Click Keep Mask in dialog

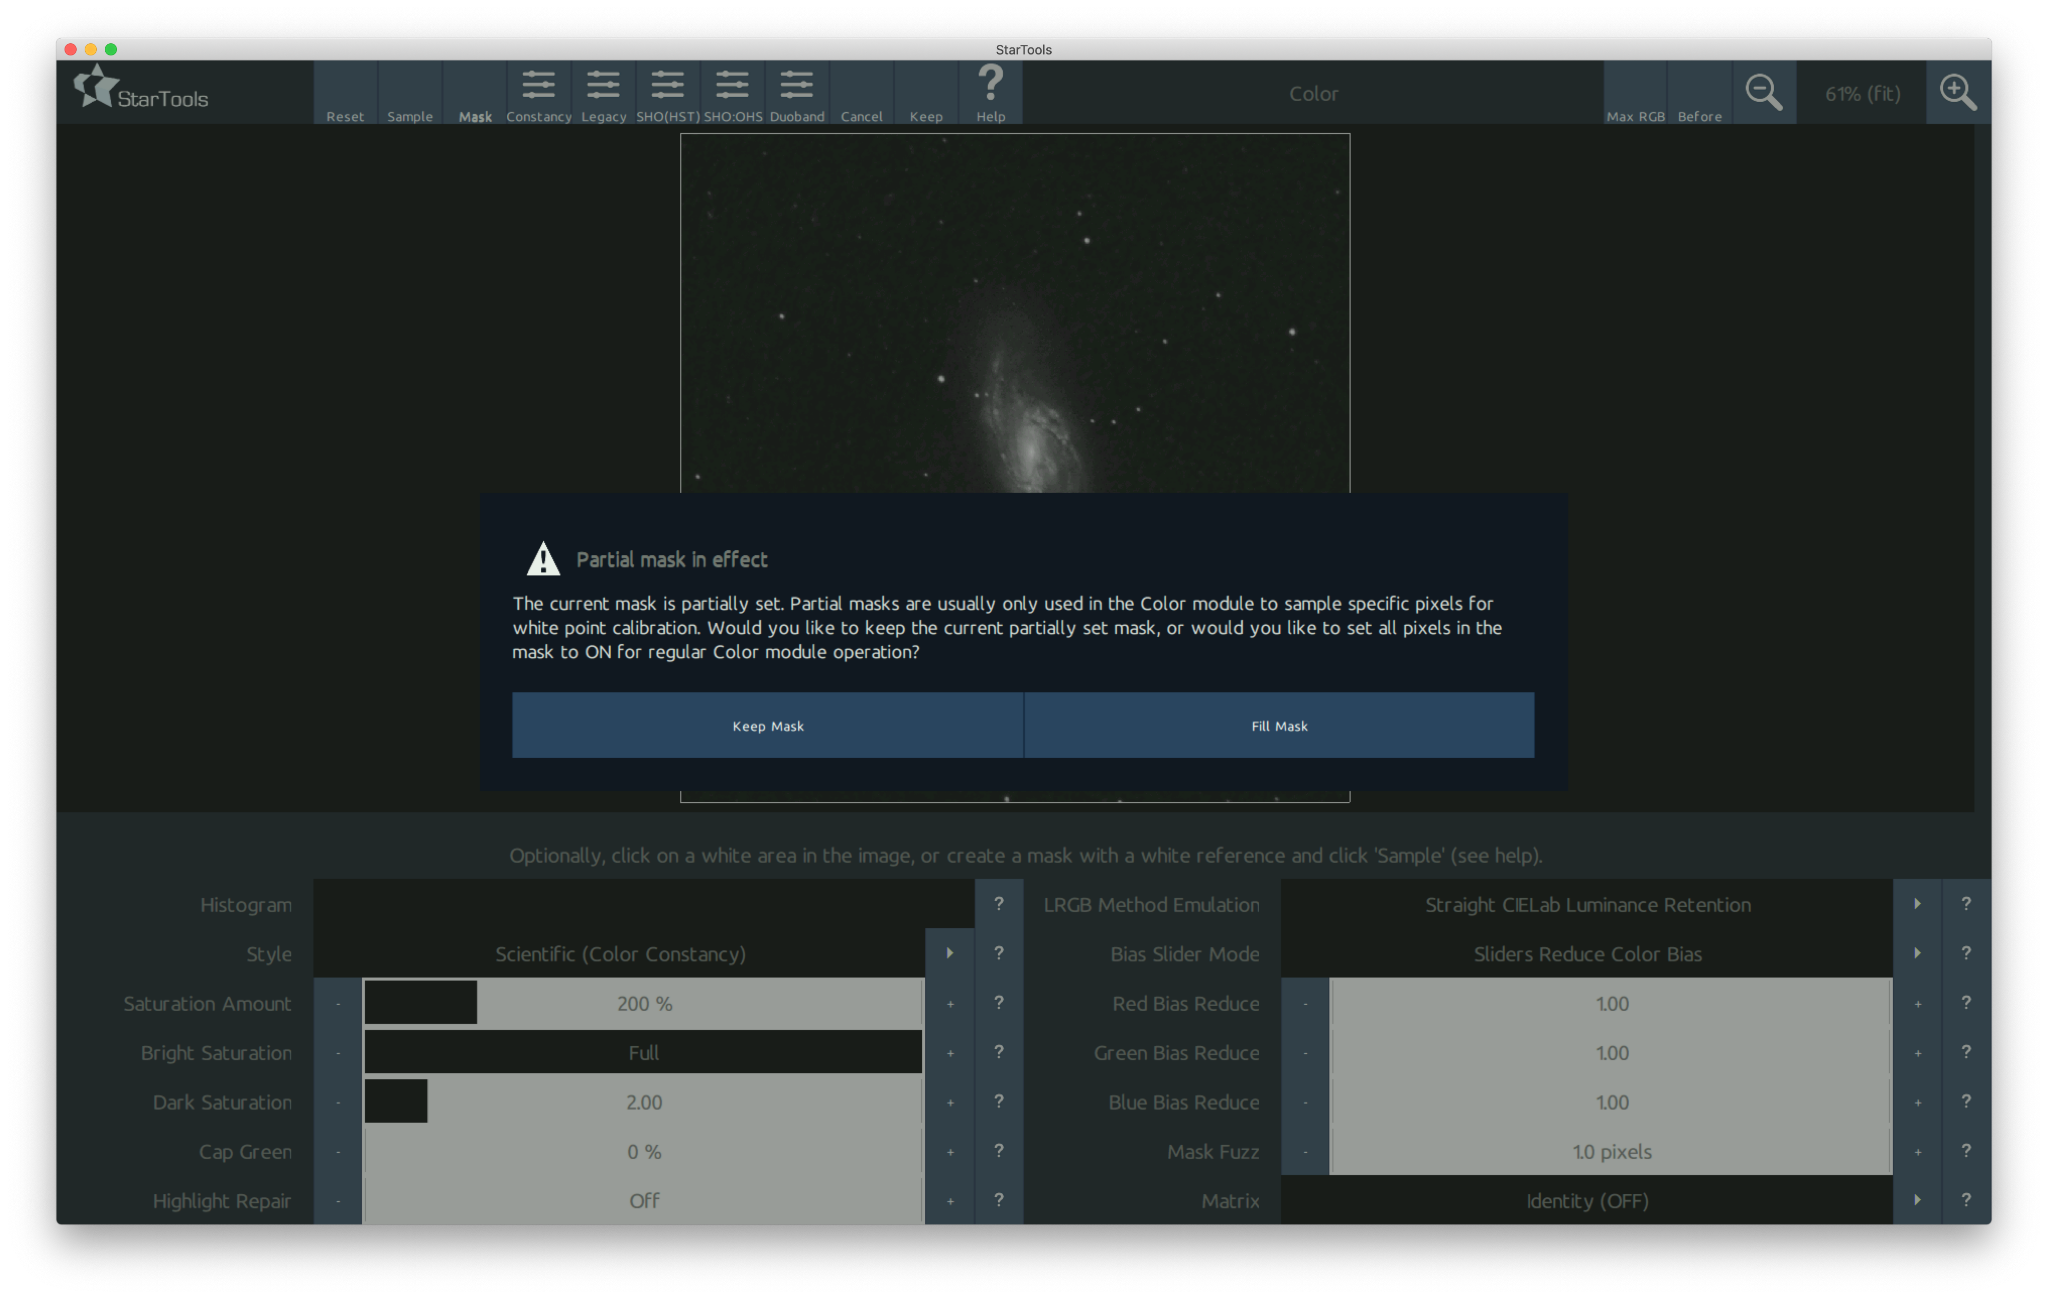(768, 725)
